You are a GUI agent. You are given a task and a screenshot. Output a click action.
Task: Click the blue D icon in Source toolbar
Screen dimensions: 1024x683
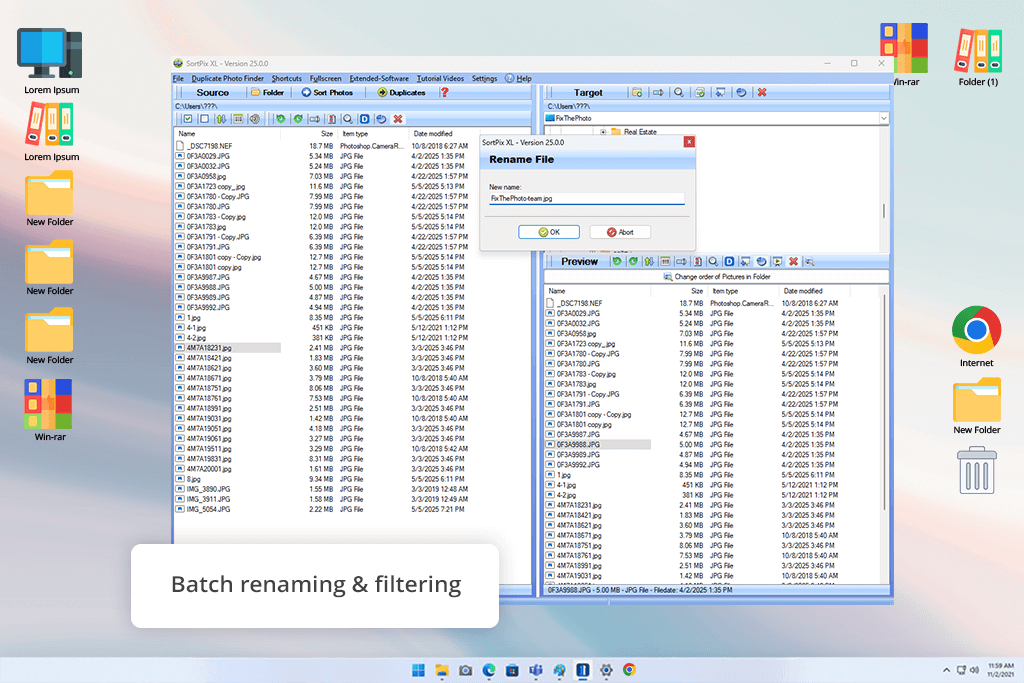364,119
